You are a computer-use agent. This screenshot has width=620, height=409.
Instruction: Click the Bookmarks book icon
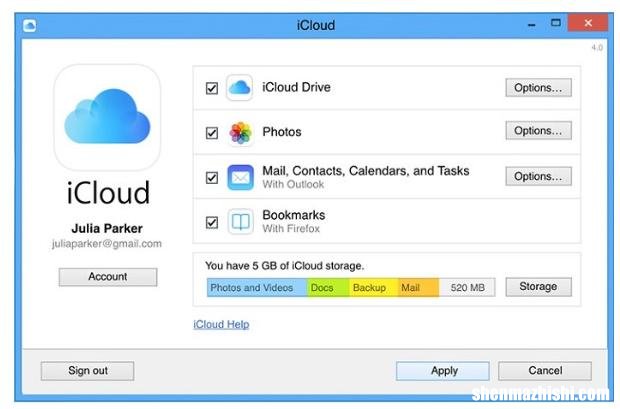tap(240, 222)
